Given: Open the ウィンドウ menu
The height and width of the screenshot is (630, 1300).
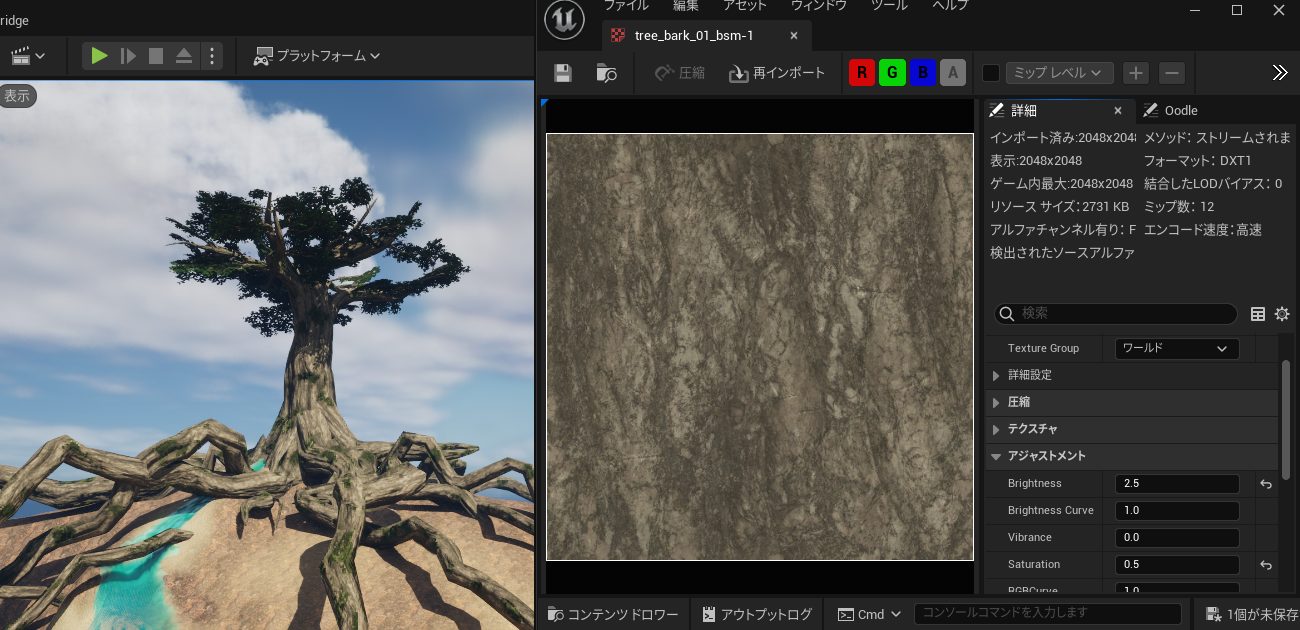Looking at the screenshot, I should [819, 6].
